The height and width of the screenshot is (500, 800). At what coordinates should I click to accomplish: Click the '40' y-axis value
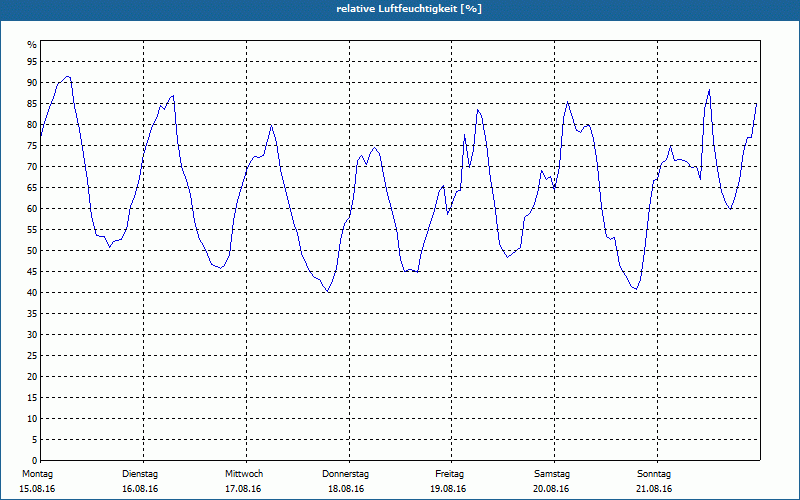click(x=32, y=292)
